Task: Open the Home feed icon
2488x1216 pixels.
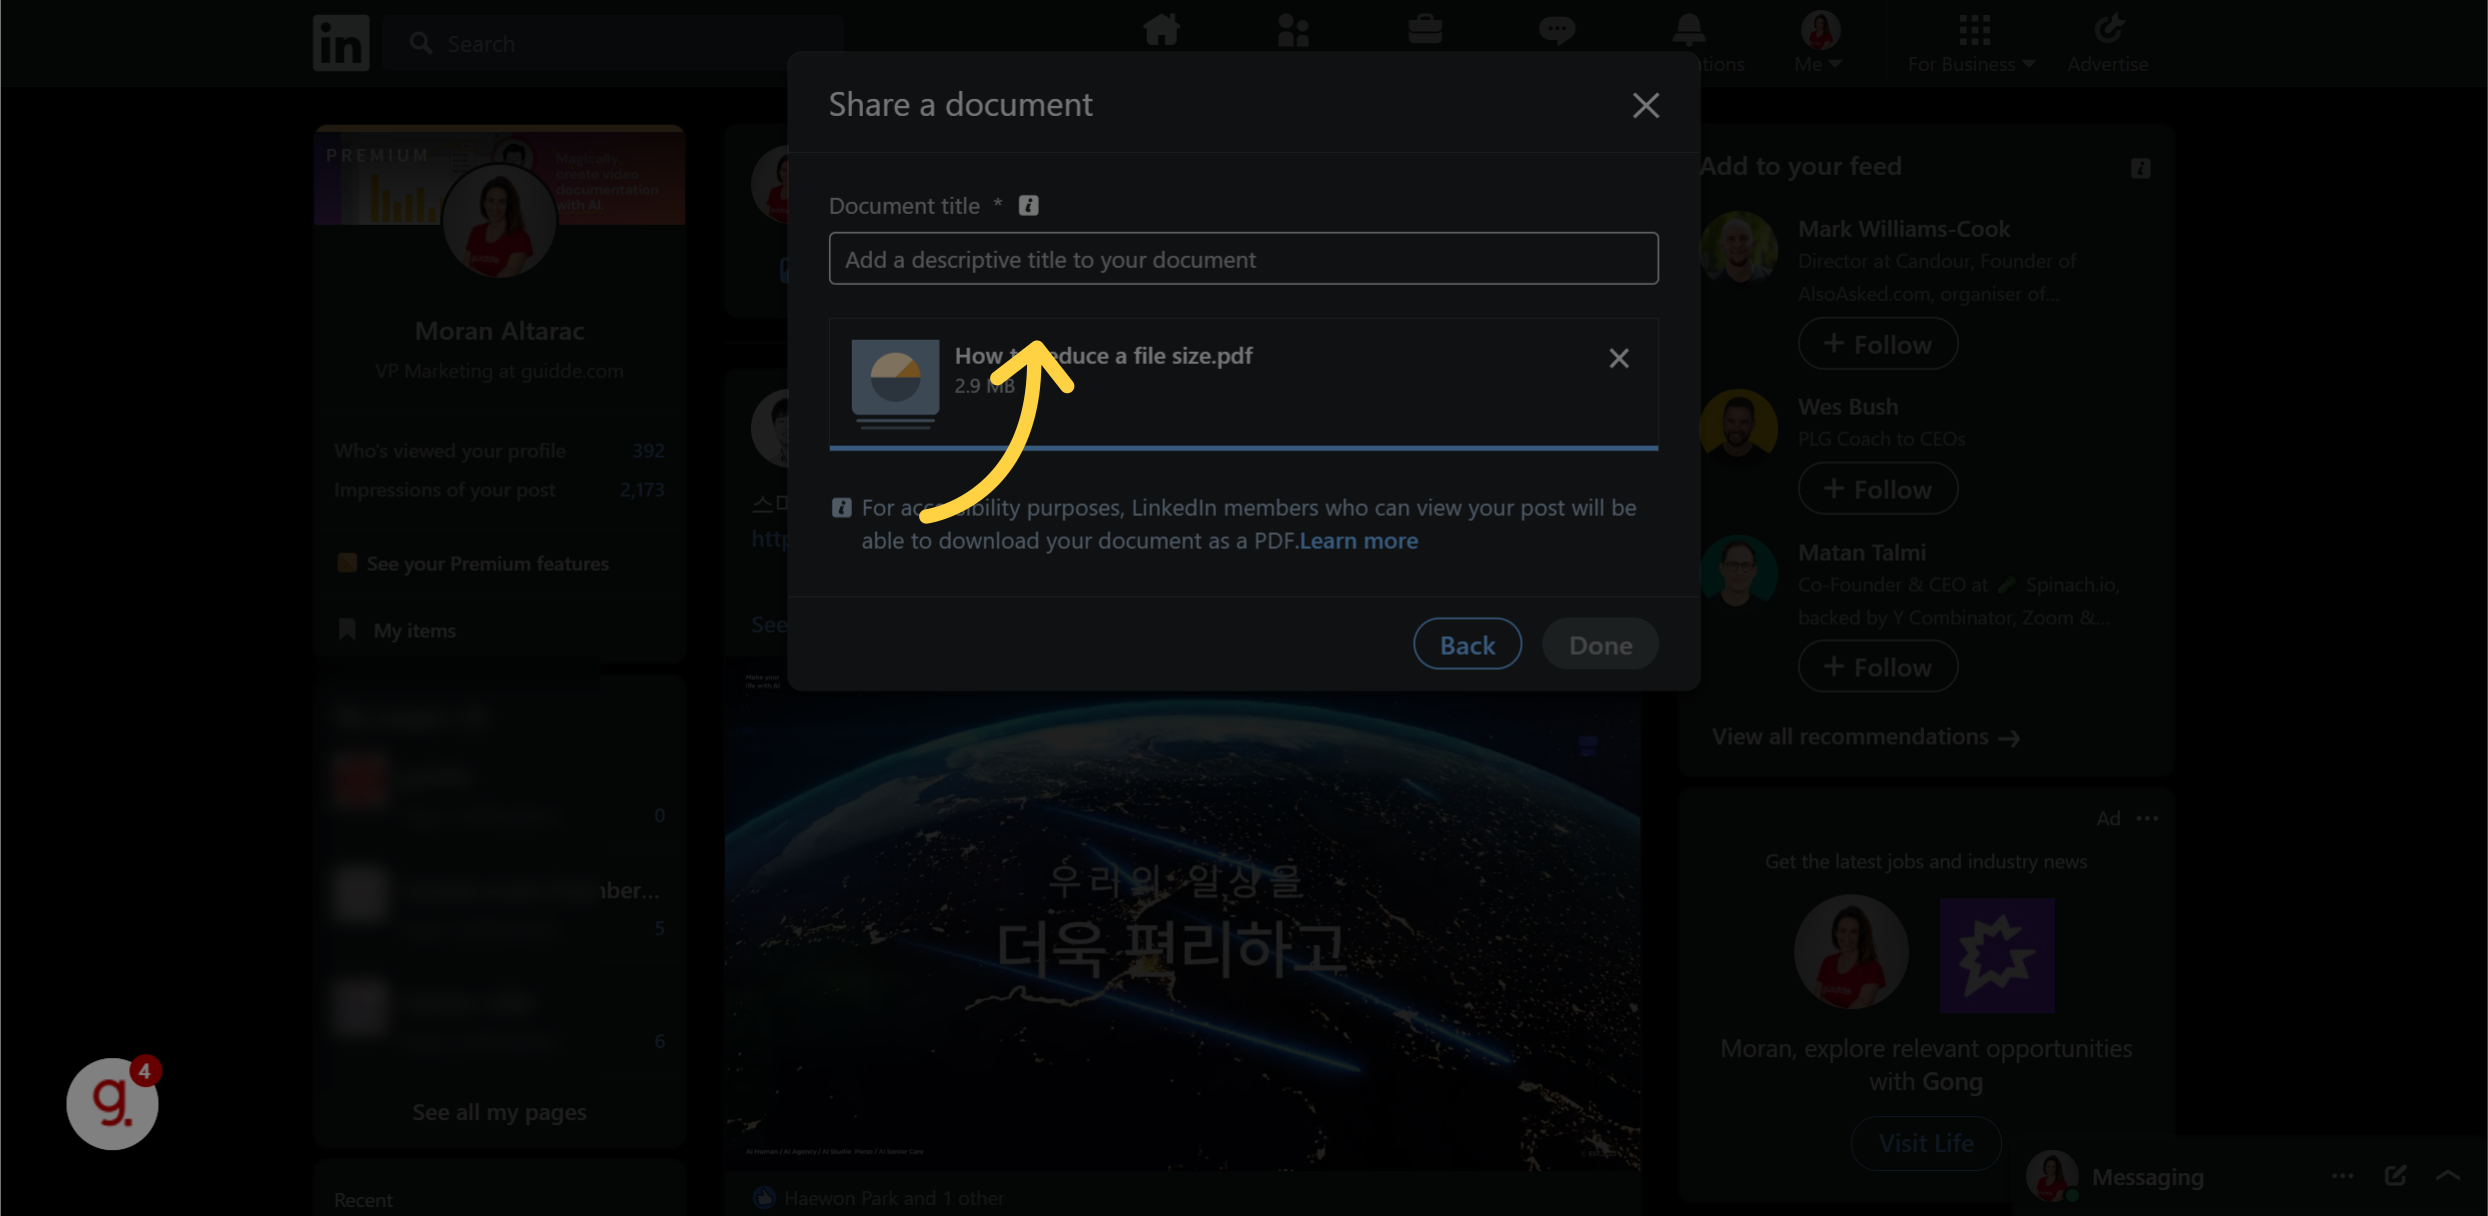Action: 1161,30
